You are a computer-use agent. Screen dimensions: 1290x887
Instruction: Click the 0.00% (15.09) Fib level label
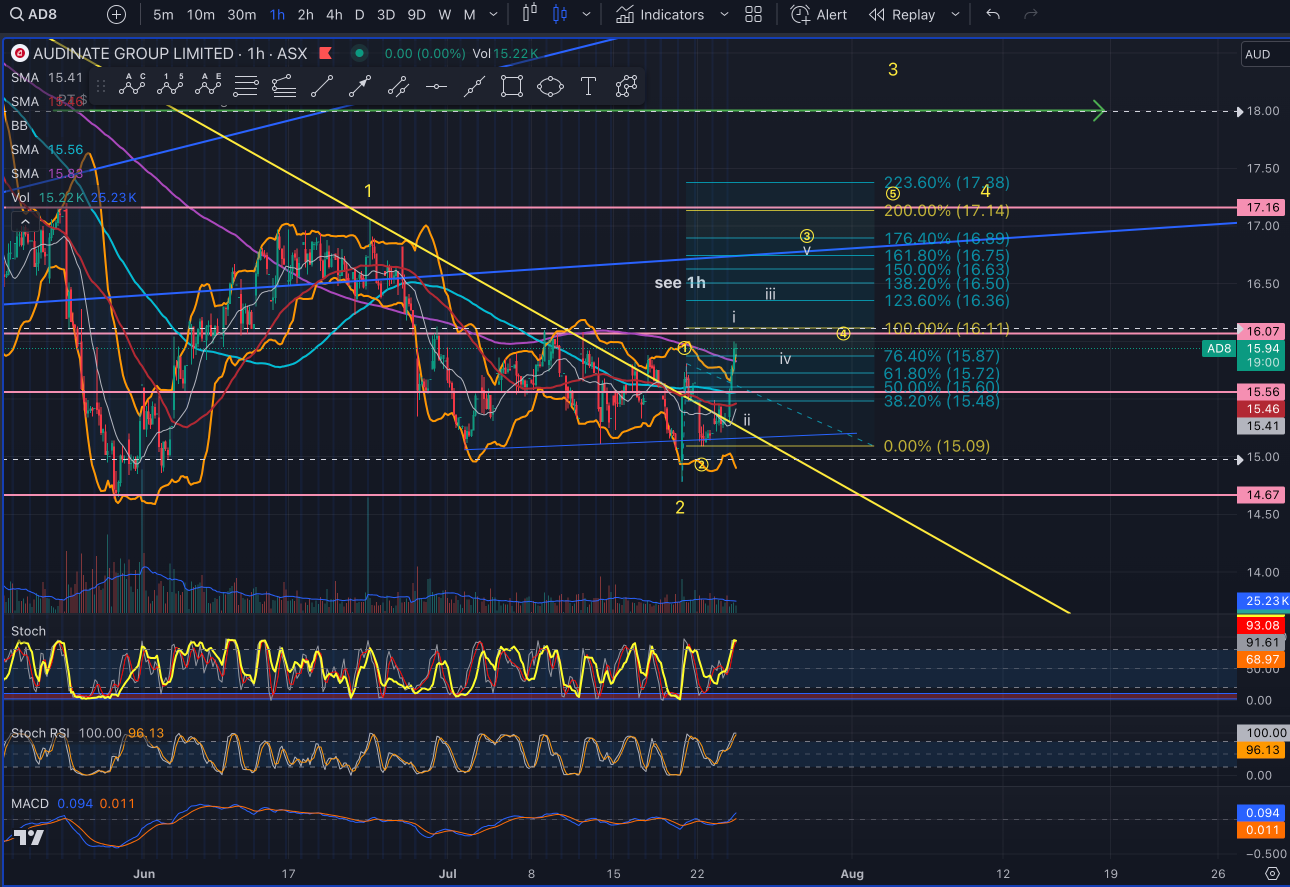[937, 446]
